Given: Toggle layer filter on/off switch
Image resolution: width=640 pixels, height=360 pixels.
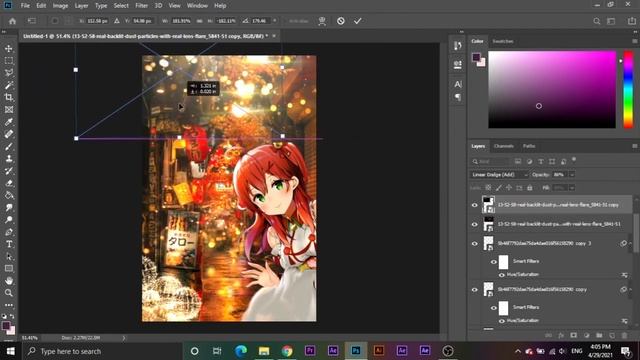Looking at the screenshot, I should (573, 159).
